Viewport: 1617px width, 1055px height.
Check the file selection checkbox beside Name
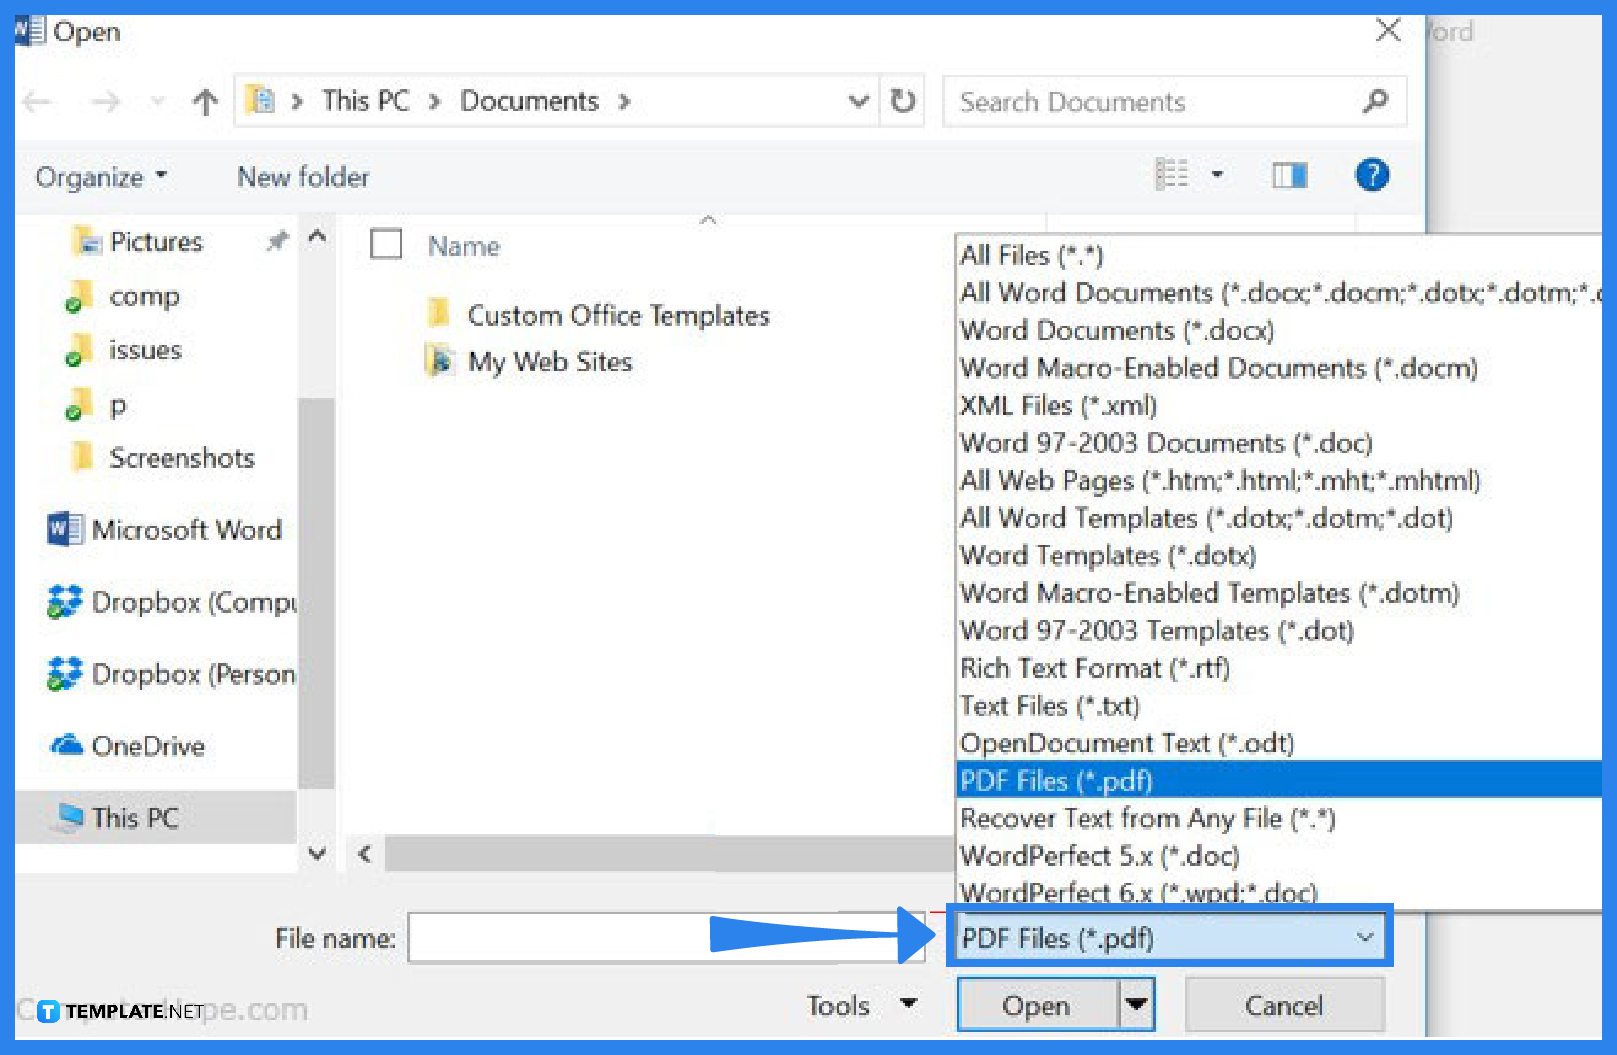pos(386,244)
